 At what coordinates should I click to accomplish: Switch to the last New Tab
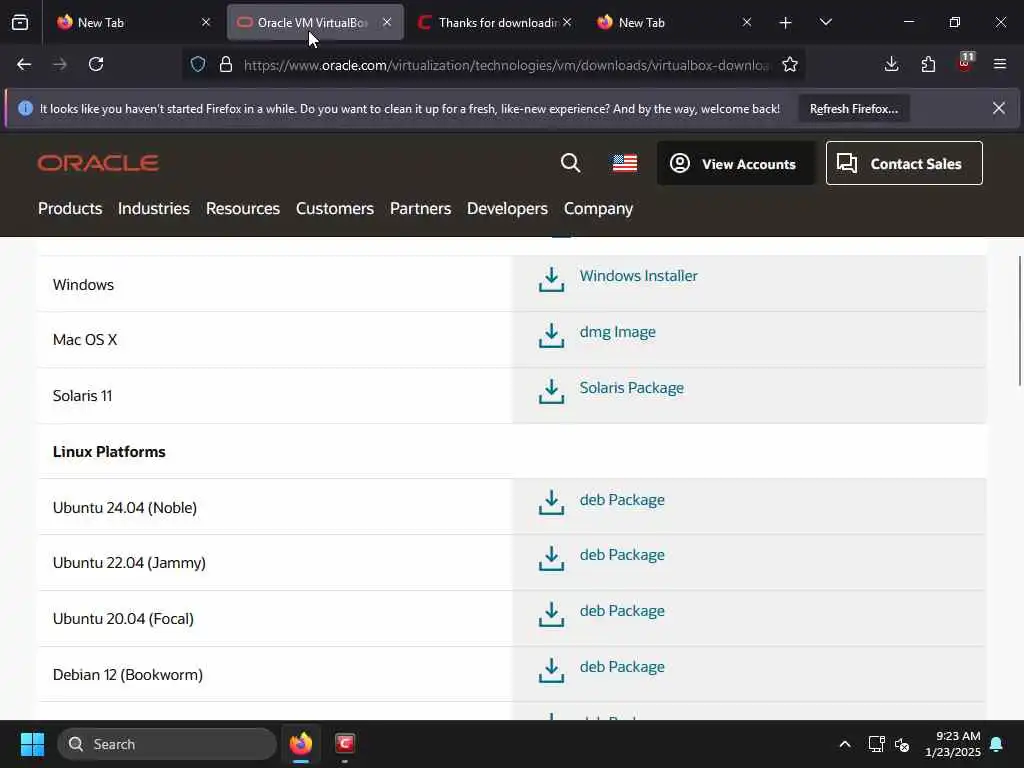pos(673,22)
